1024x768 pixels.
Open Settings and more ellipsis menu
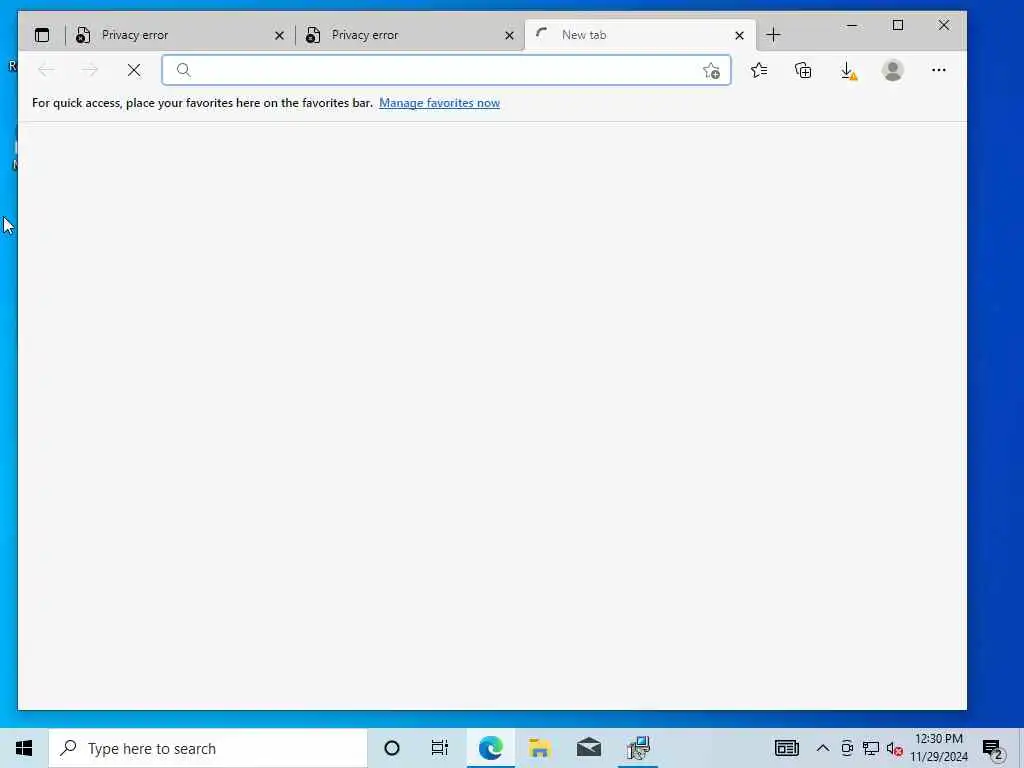(x=938, y=70)
